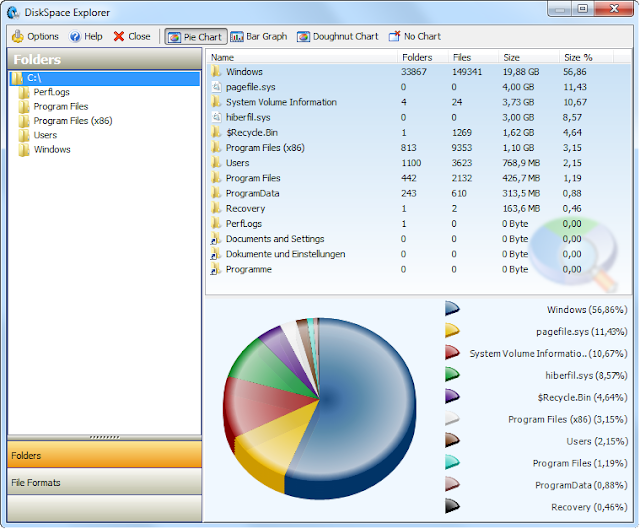Click the yellow pagefile.sys legend swatch
The width and height of the screenshot is (640, 529).
pos(452,331)
